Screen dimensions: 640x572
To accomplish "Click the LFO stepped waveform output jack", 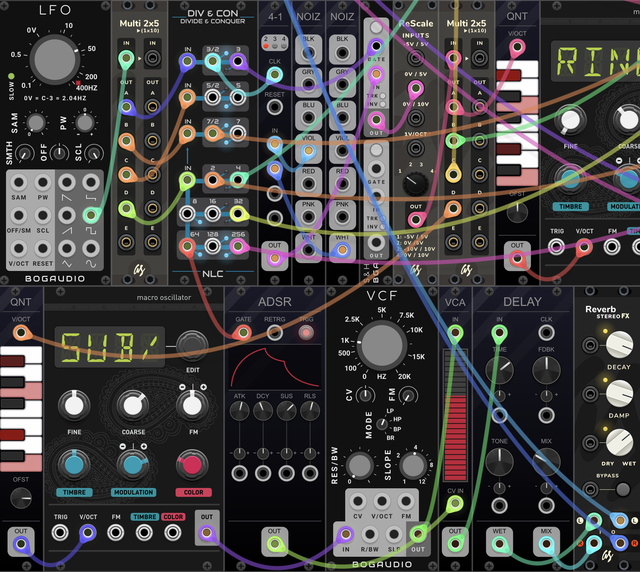I will point(91,183).
